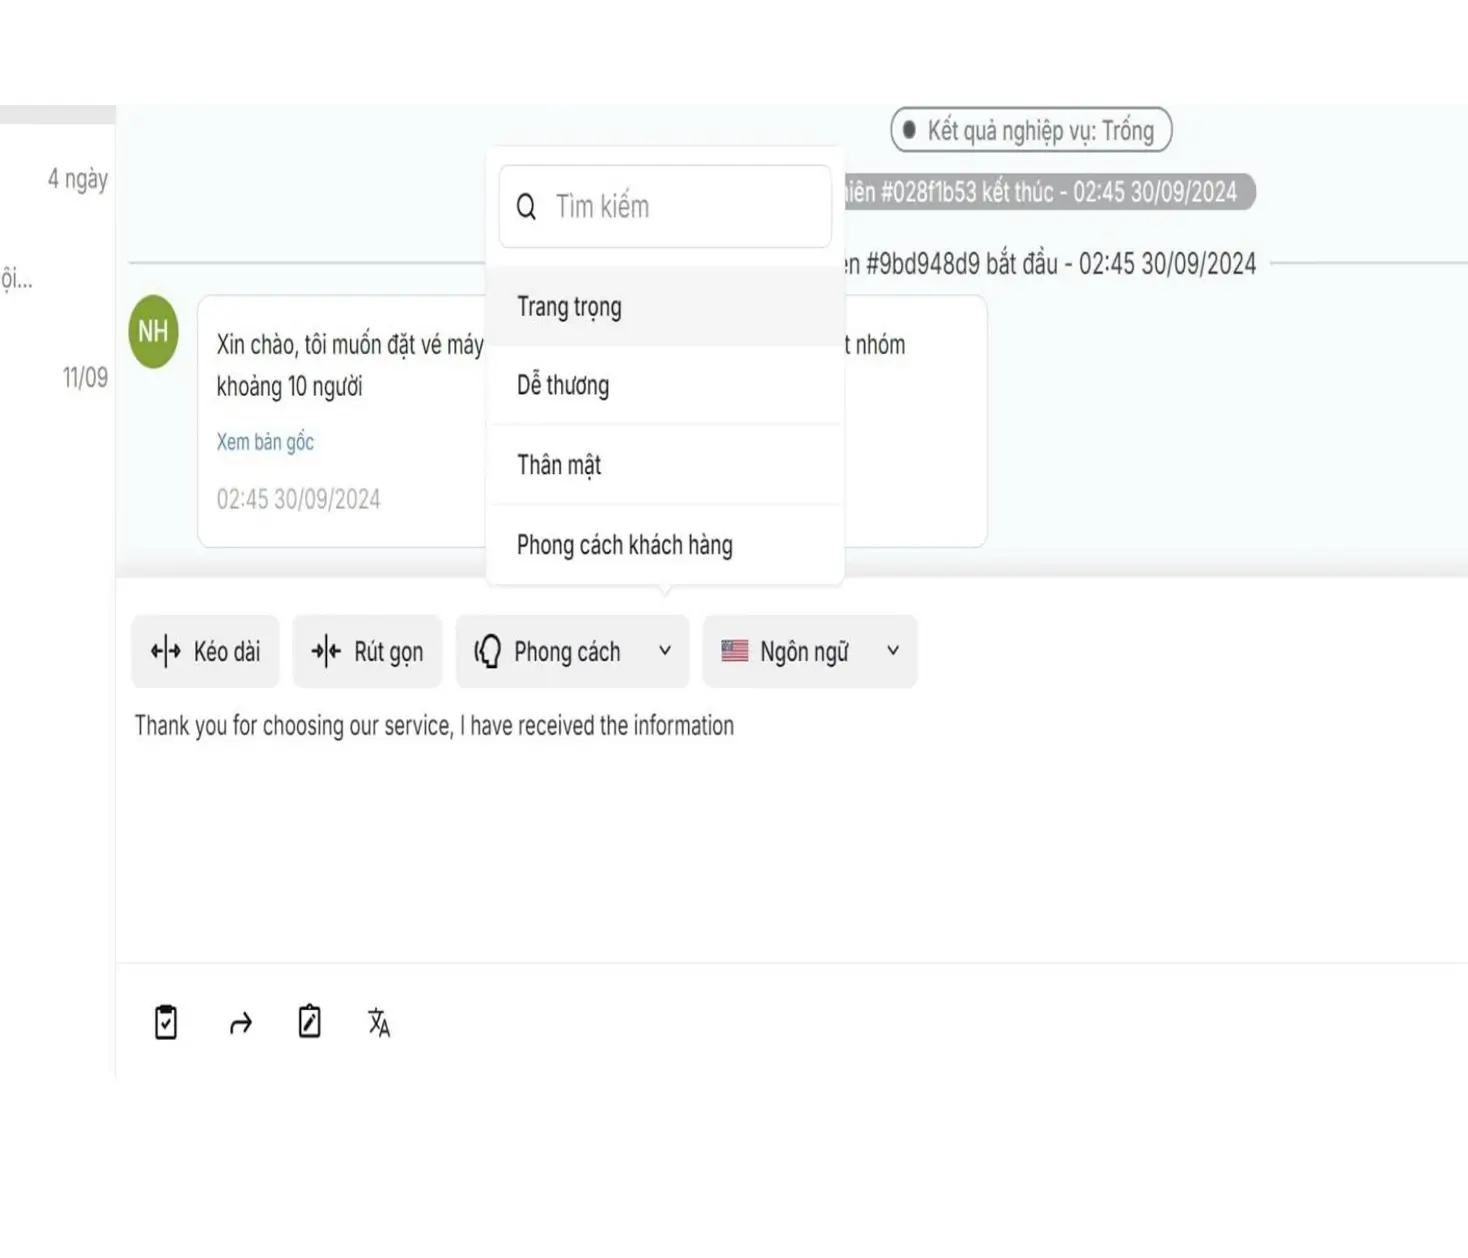Viewport: 1468px width, 1258px height.
Task: Click the forward arrow icon
Action: (240, 1023)
